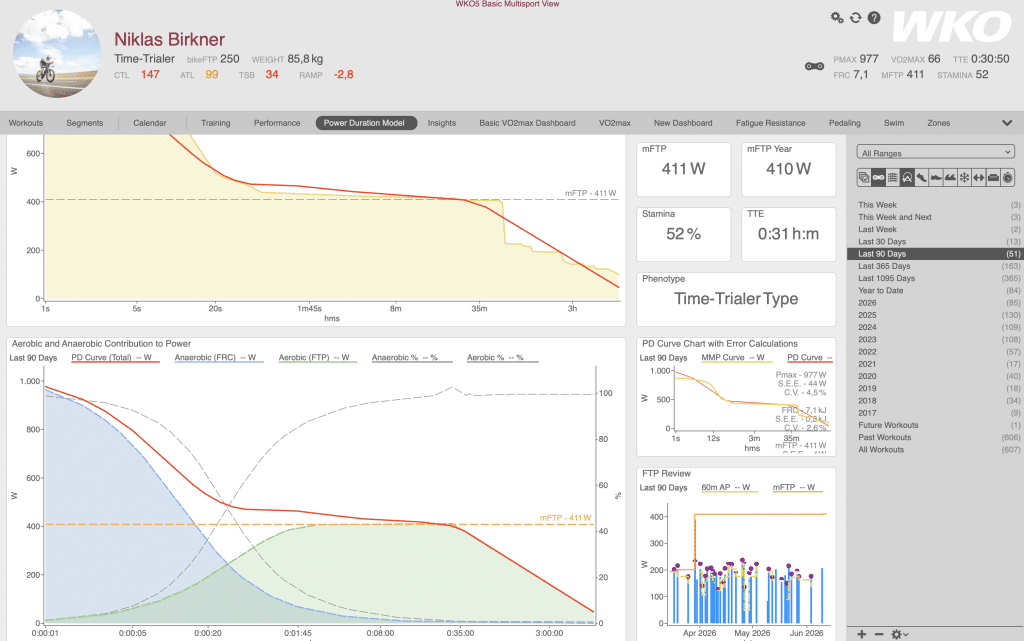The height and width of the screenshot is (641, 1024).
Task: Toggle the double arrow filter icon
Action: tap(979, 177)
